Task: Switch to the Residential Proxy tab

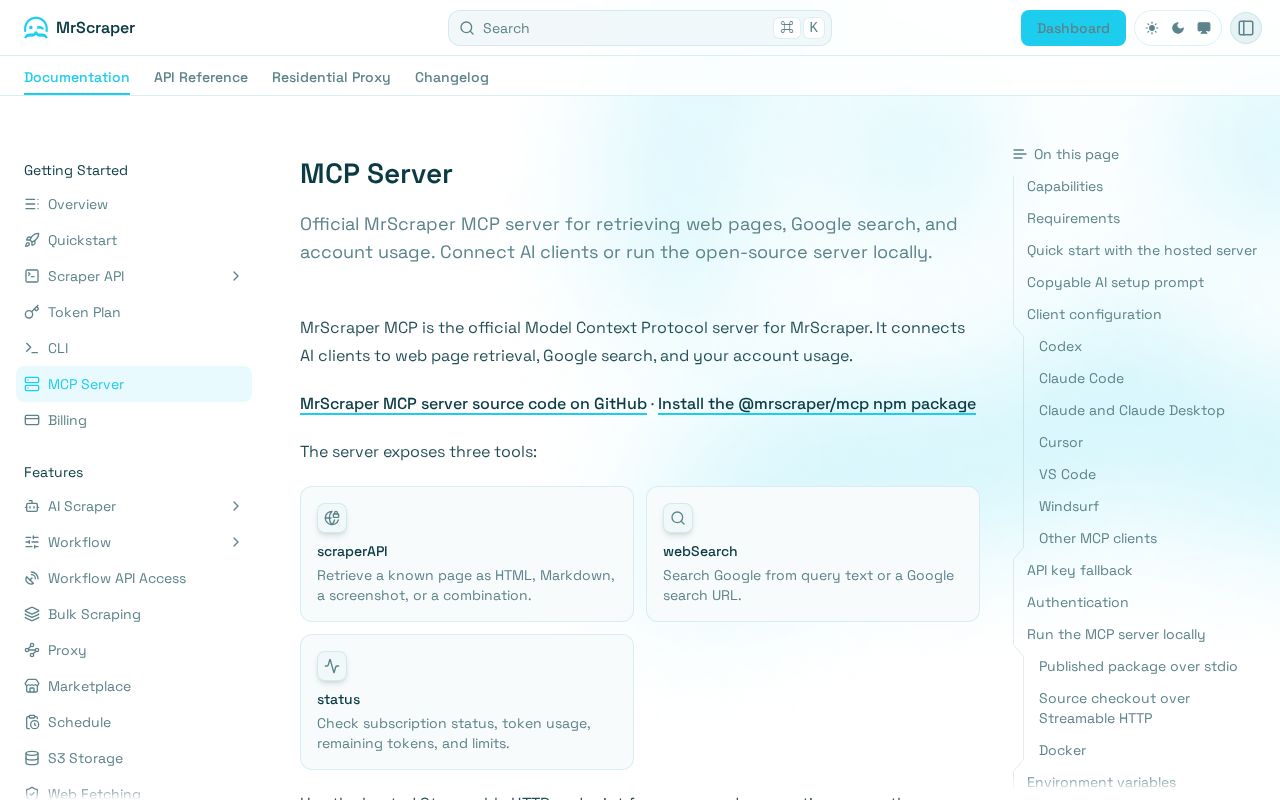Action: coord(331,77)
